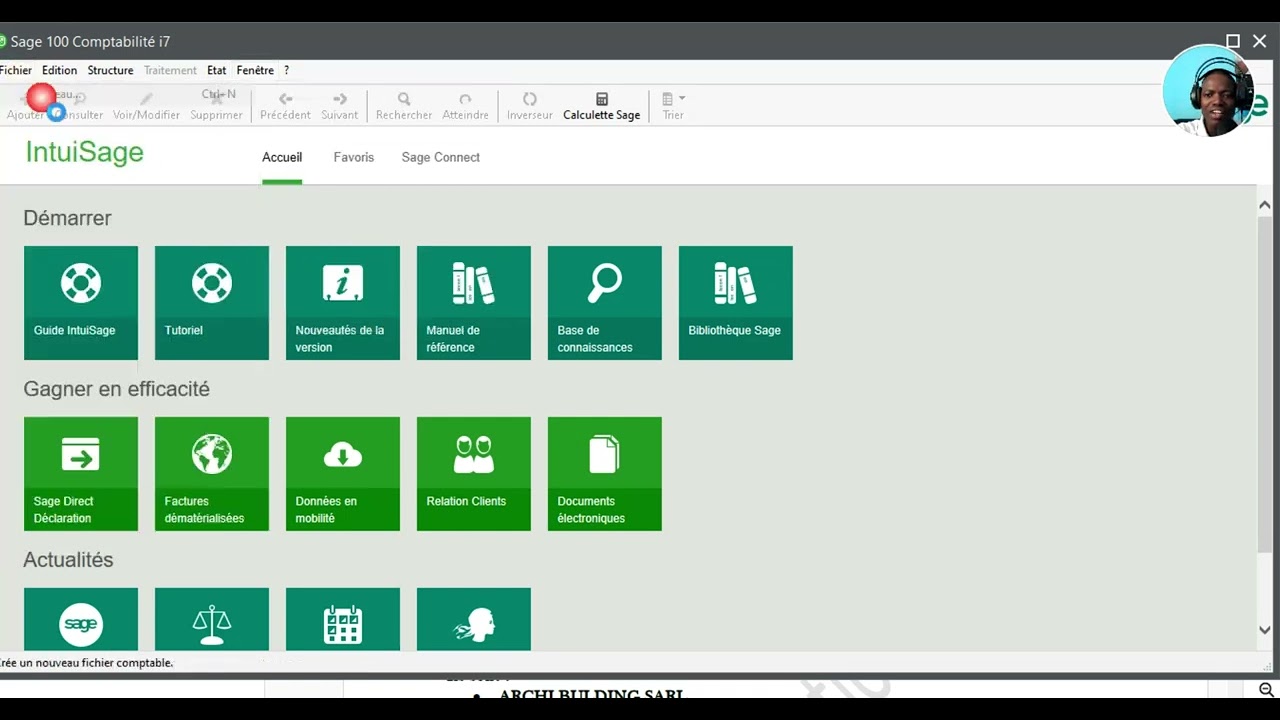Click the Rechercher toolbar button
The height and width of the screenshot is (720, 1280).
click(x=404, y=106)
